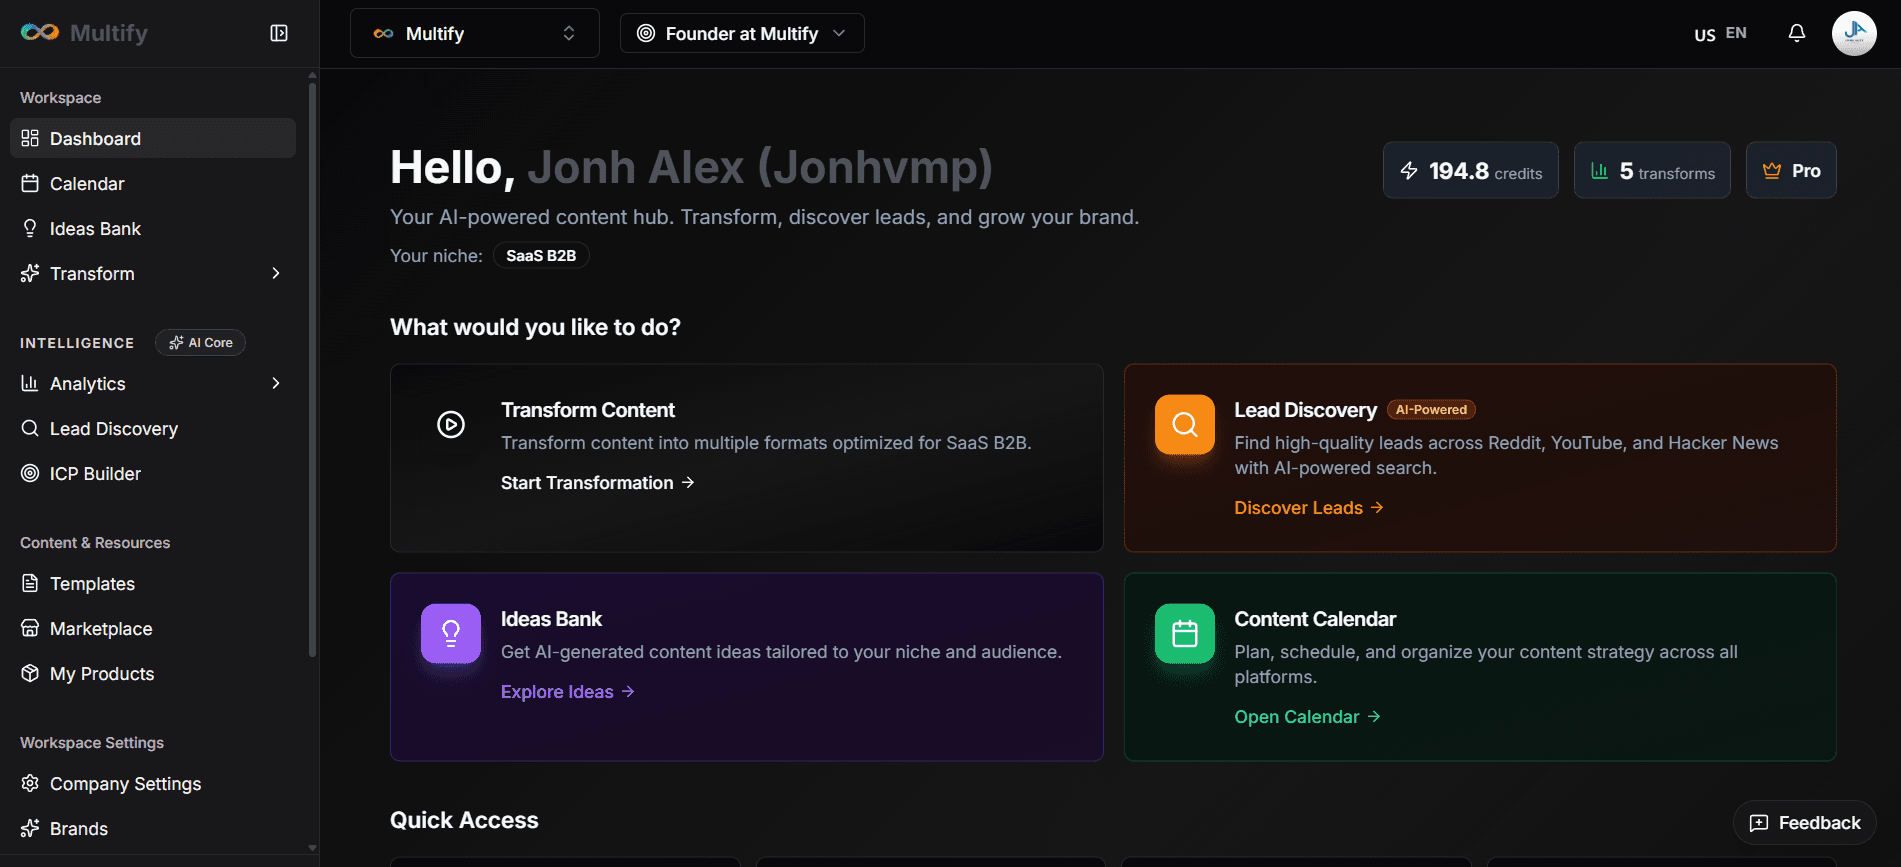Screen dimensions: 1901x867
Task: Click the My Products box icon
Action: [30, 673]
